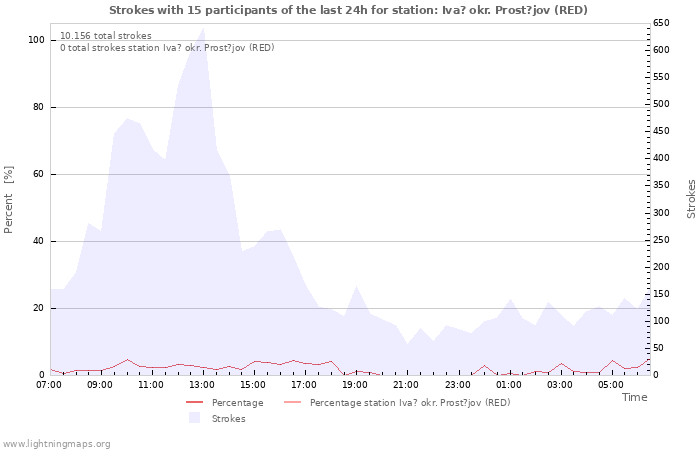Click the 13:00 time axis tick label
700x450 pixels.
pyautogui.click(x=202, y=385)
